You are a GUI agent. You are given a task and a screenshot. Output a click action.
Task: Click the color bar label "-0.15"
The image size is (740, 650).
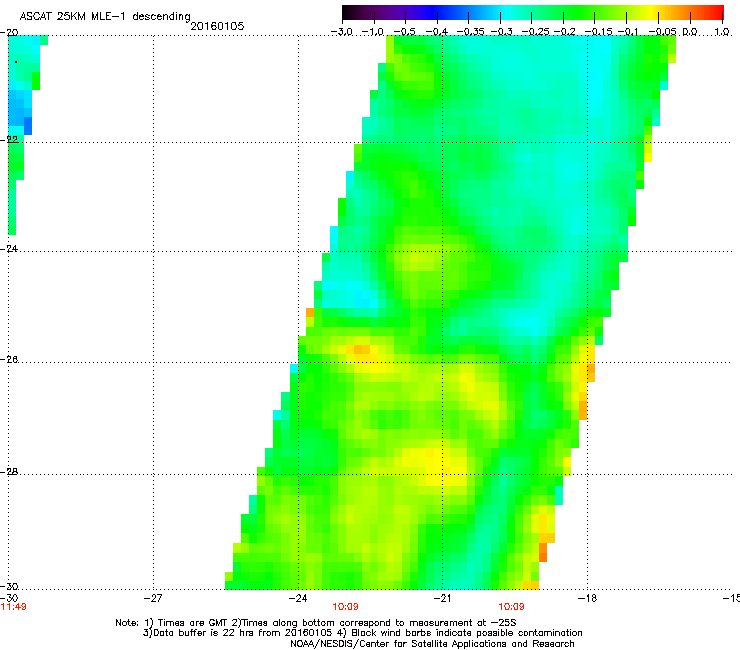(x=598, y=32)
